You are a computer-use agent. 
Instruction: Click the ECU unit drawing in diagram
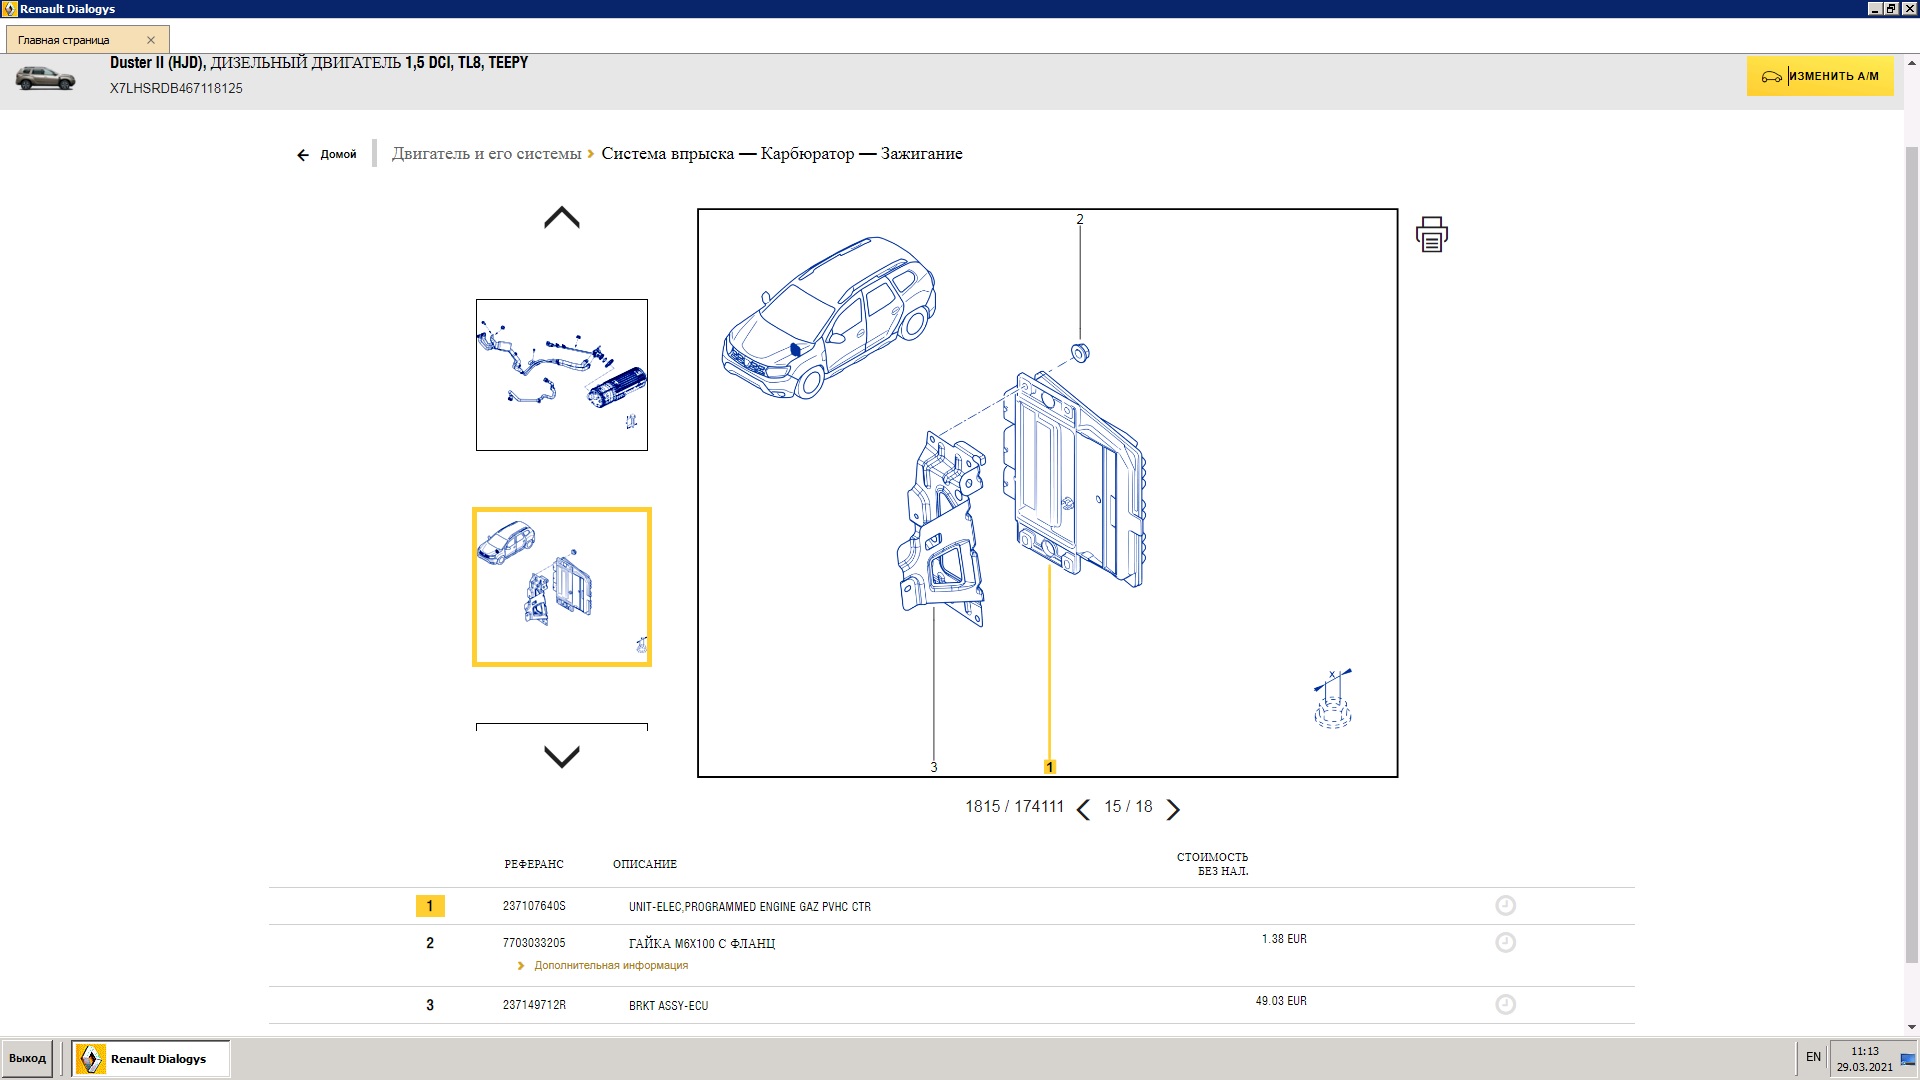coord(1074,478)
